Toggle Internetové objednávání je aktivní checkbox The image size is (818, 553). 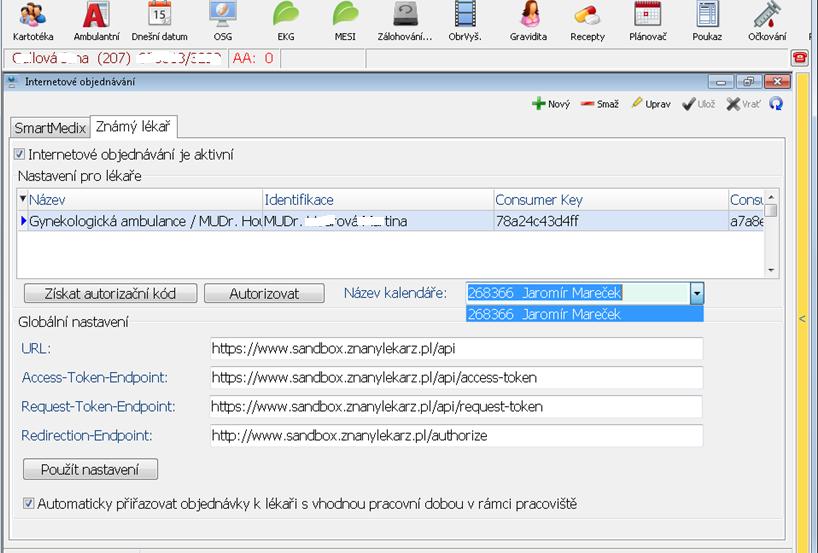[x=19, y=154]
